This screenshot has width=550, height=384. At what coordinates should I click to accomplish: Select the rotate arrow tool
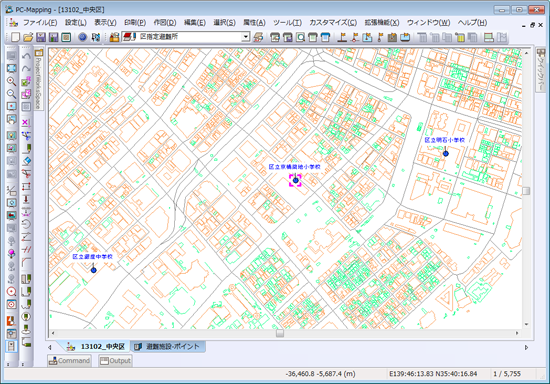[26, 224]
